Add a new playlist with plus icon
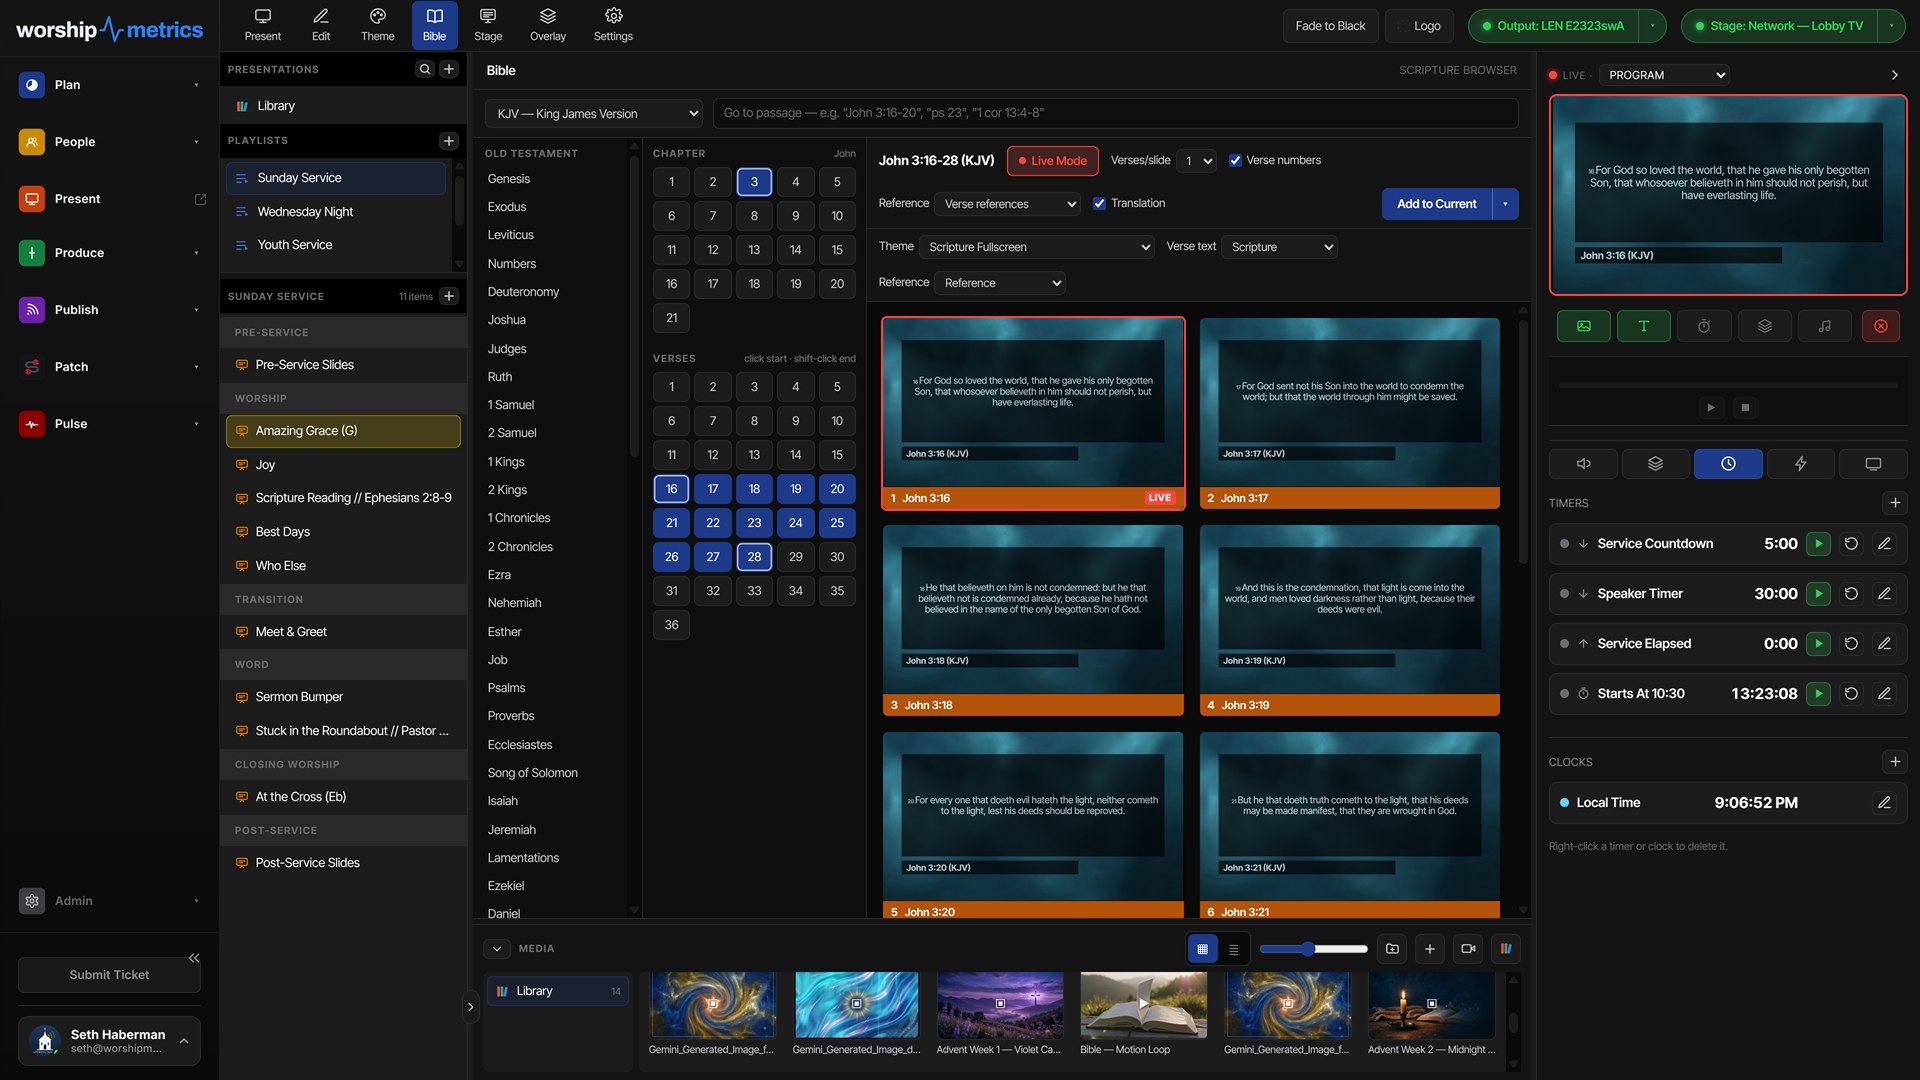This screenshot has width=1920, height=1080. tap(449, 141)
